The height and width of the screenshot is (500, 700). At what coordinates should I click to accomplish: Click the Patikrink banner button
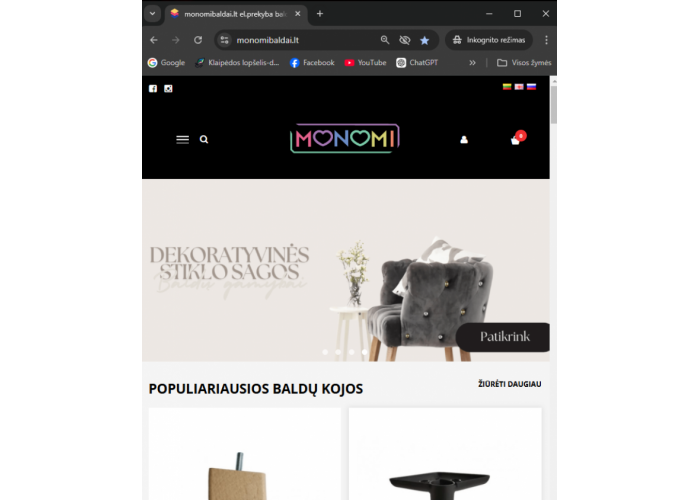tap(503, 337)
